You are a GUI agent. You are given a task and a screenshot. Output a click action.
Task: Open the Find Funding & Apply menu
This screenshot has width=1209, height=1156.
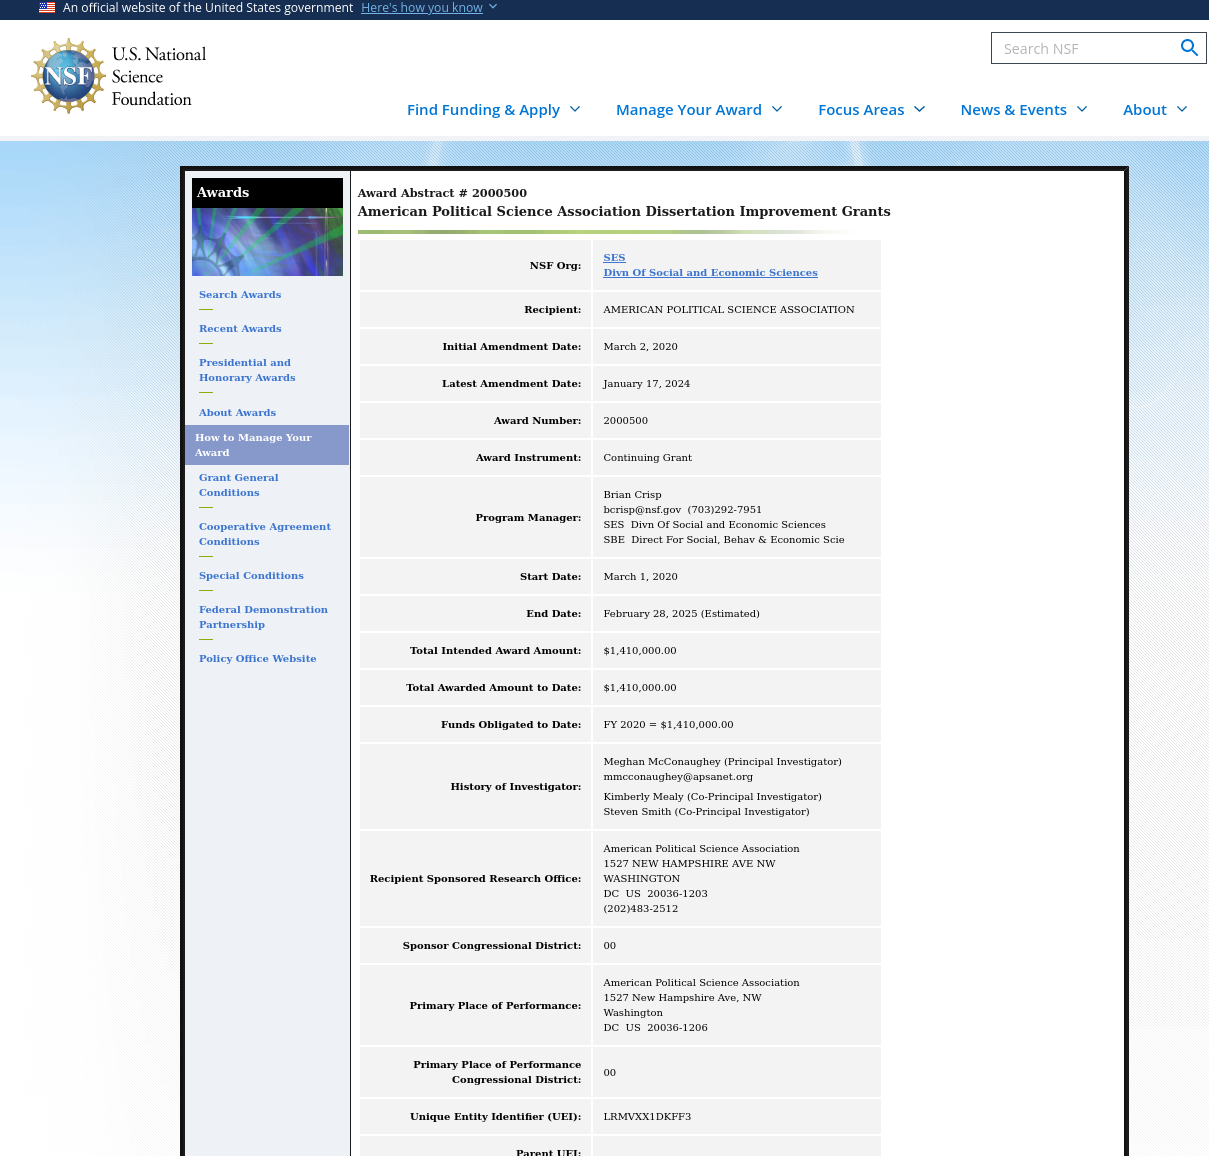pos(493,110)
